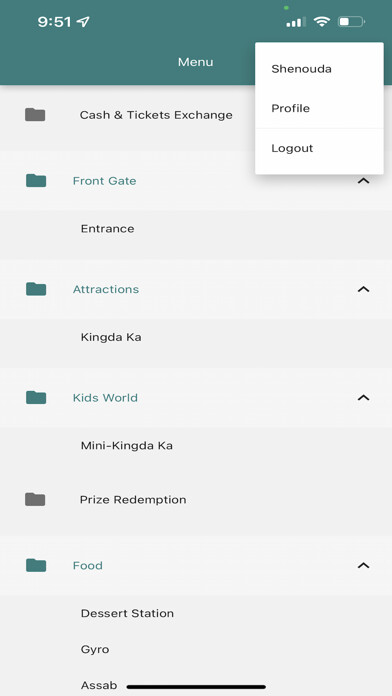
Task: Open the Entrance item
Action: pyautogui.click(x=196, y=229)
